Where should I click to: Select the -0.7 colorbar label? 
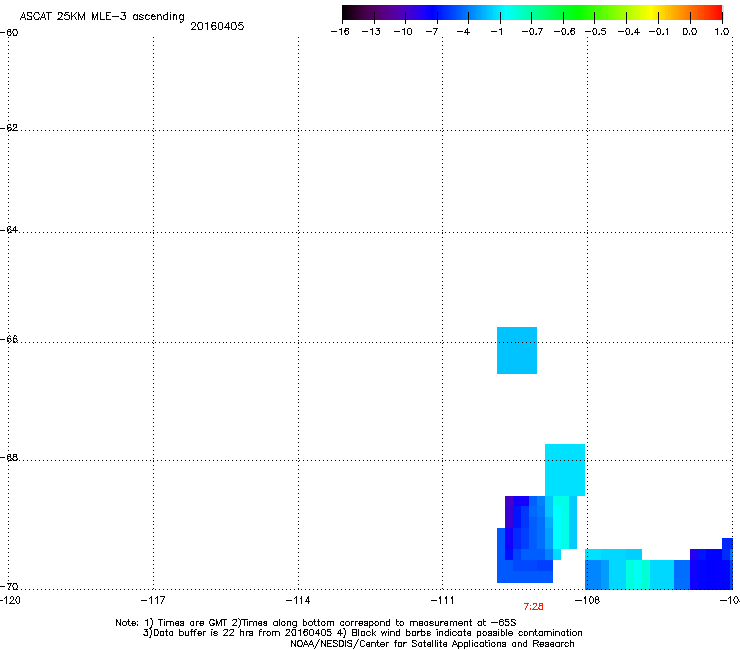click(532, 32)
